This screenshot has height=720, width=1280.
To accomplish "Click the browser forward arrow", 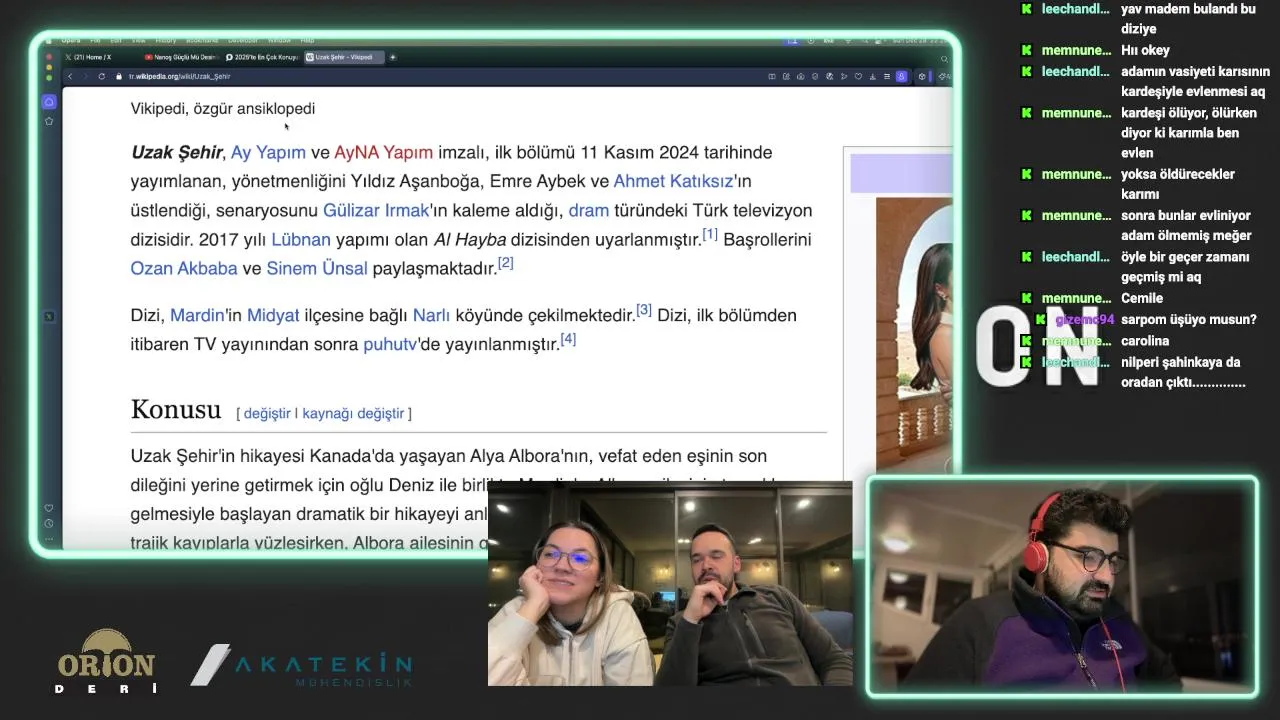I will 85,76.
